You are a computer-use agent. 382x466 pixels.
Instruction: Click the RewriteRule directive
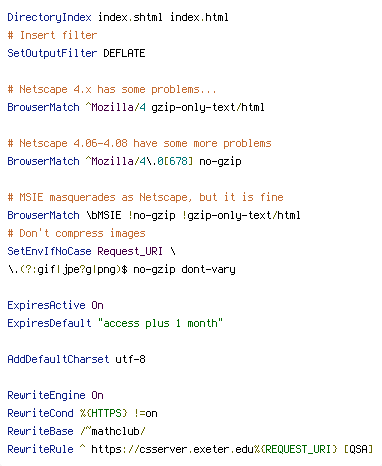click(x=40, y=449)
